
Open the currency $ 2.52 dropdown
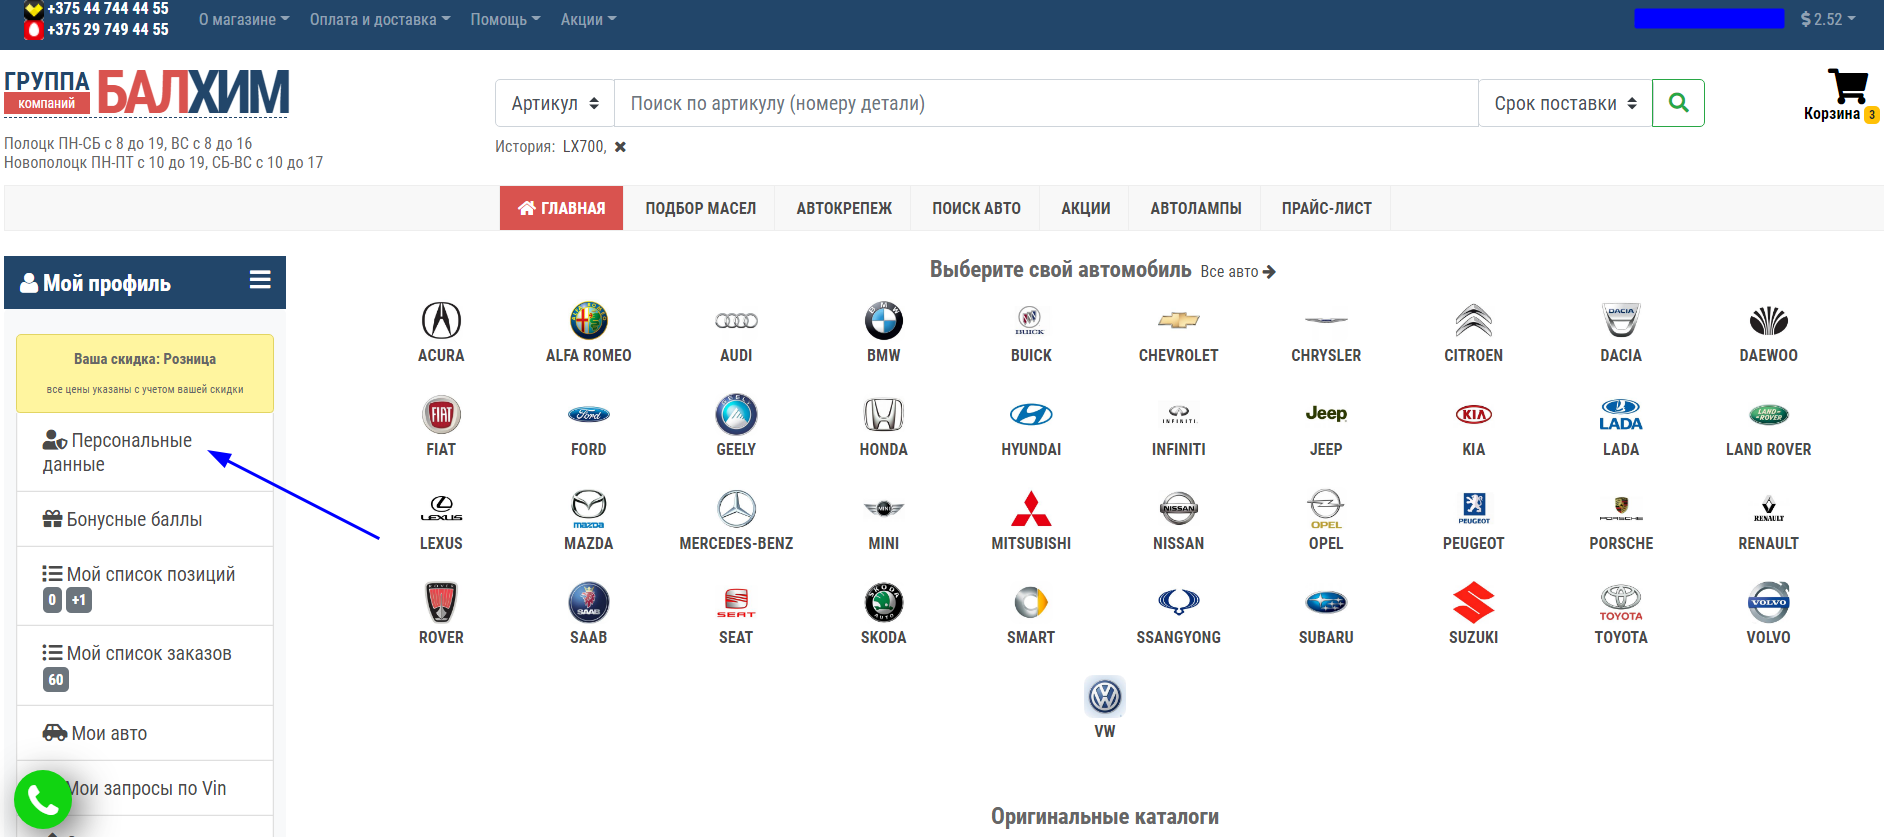(1827, 19)
